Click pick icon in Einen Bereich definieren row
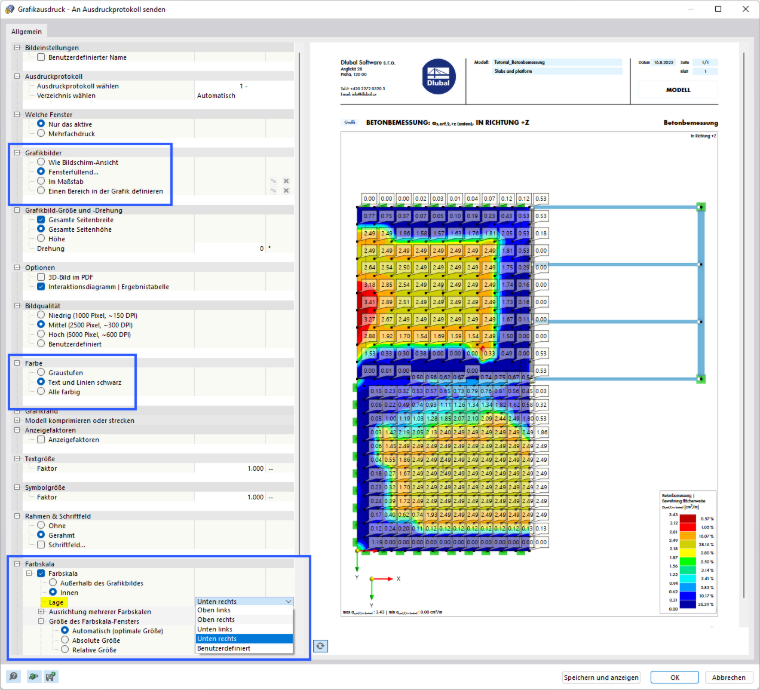This screenshot has width=760, height=690. [273, 191]
